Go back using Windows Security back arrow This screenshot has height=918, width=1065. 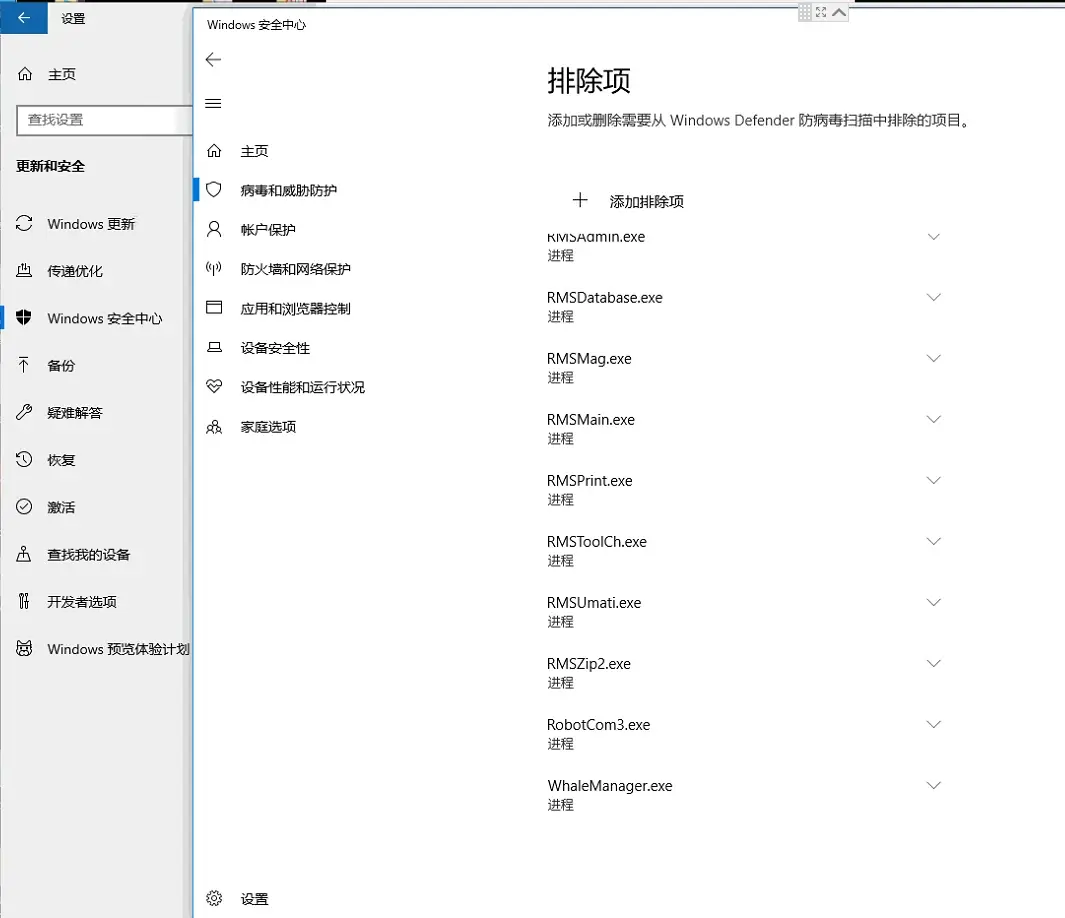pyautogui.click(x=213, y=60)
